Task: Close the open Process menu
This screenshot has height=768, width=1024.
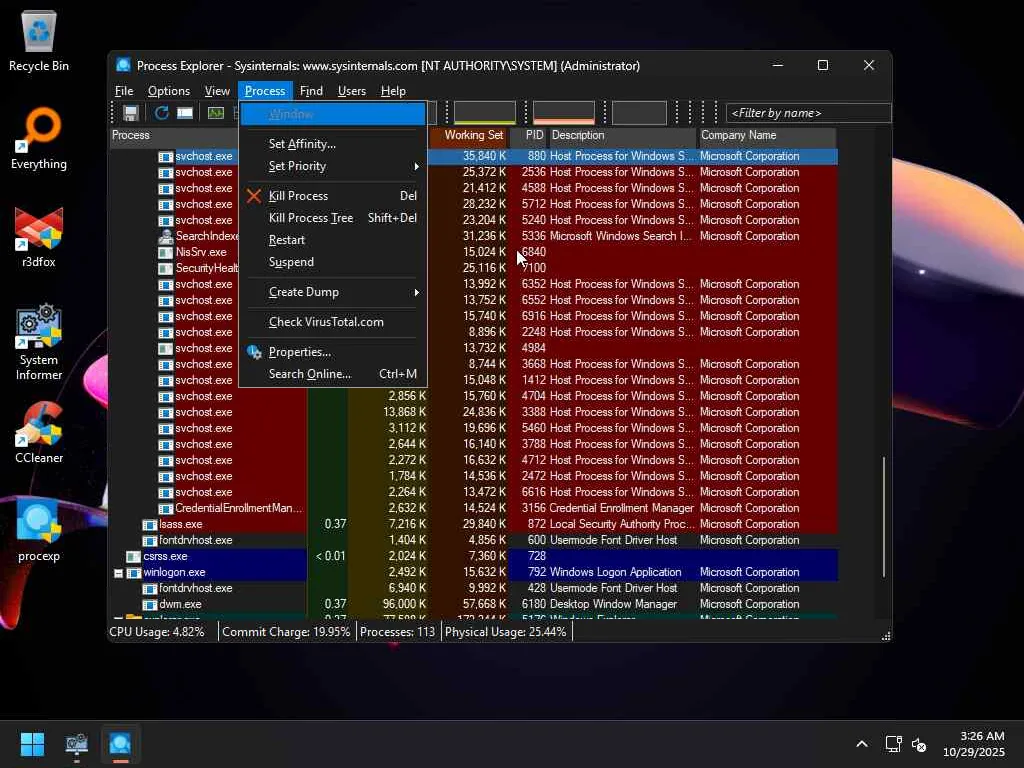Action: [x=265, y=91]
